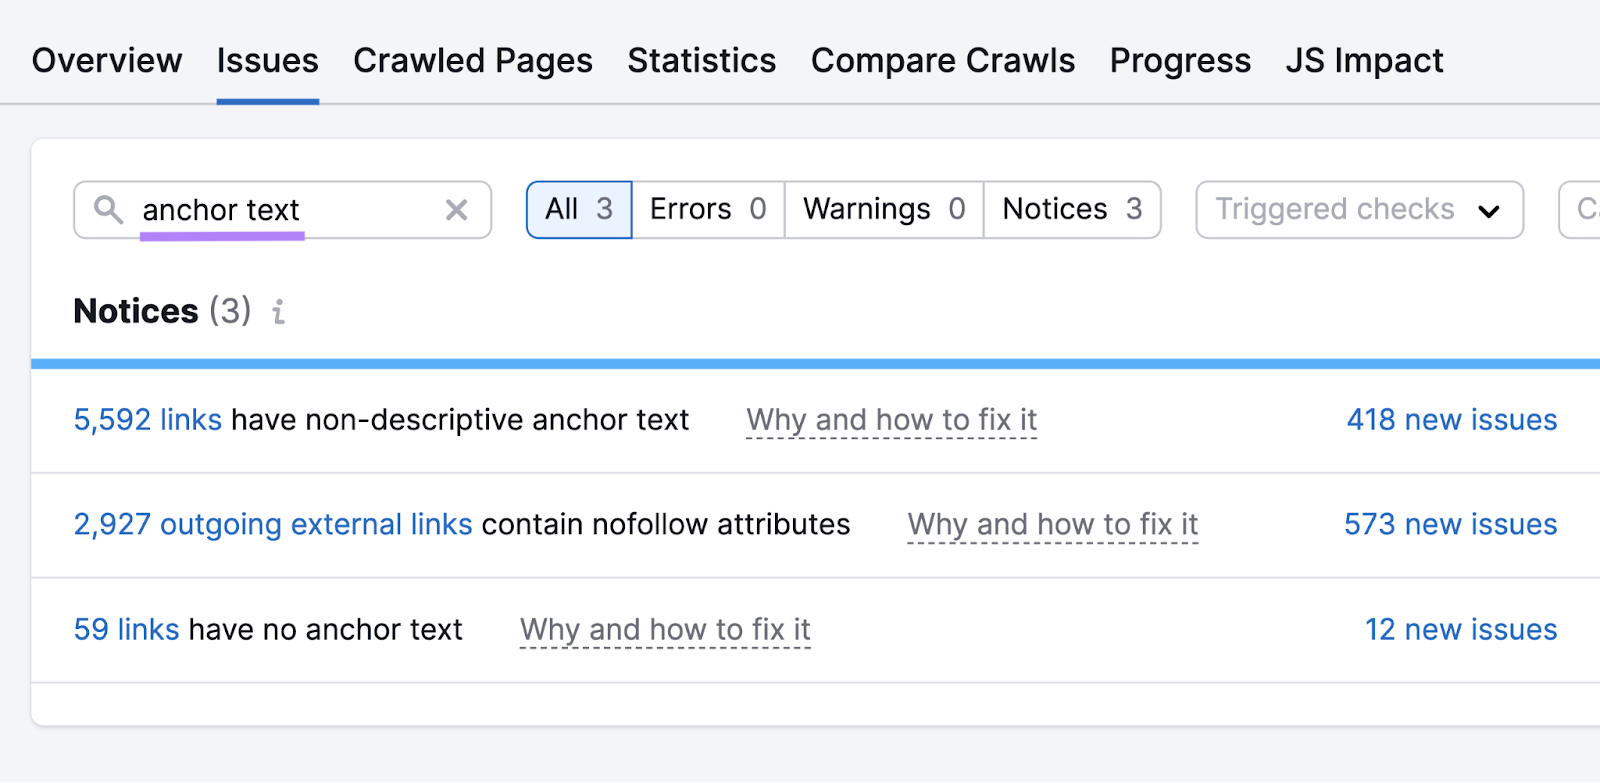View the 418 new issues
The width and height of the screenshot is (1600, 783).
tap(1452, 420)
